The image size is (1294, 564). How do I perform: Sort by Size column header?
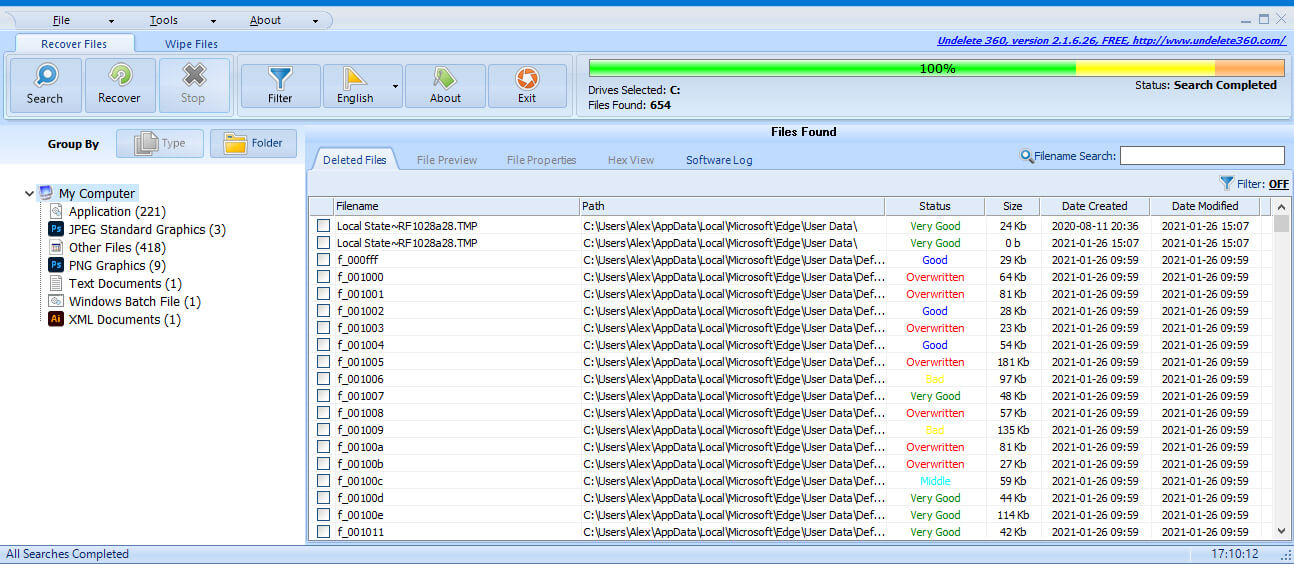pyautogui.click(x=1012, y=206)
